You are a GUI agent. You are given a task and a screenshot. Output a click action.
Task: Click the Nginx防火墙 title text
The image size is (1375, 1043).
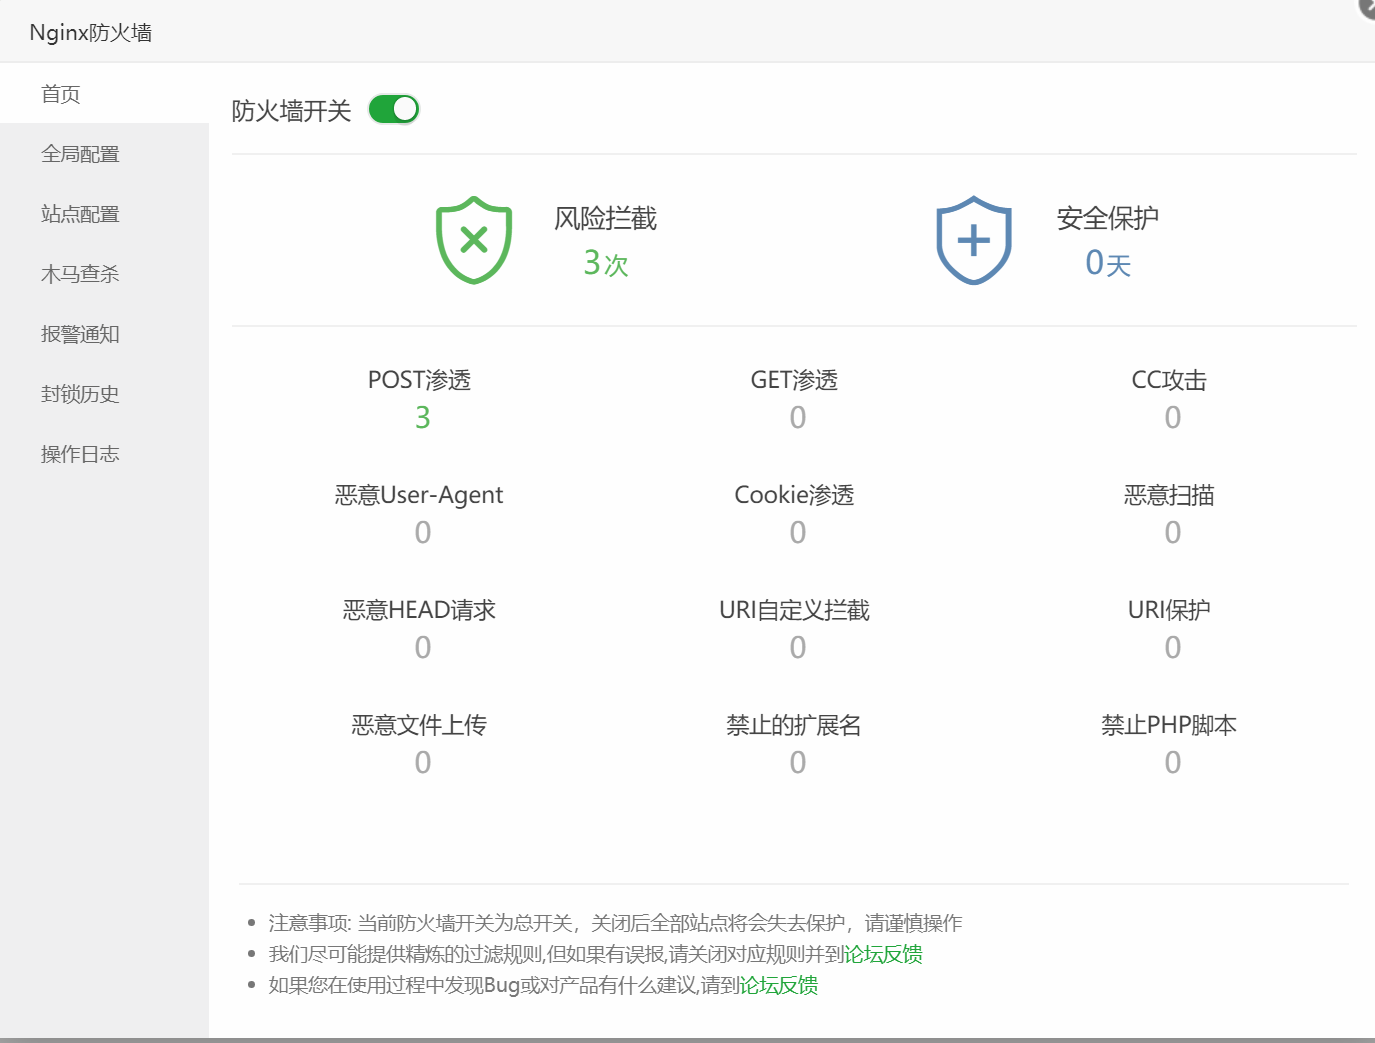pyautogui.click(x=91, y=32)
